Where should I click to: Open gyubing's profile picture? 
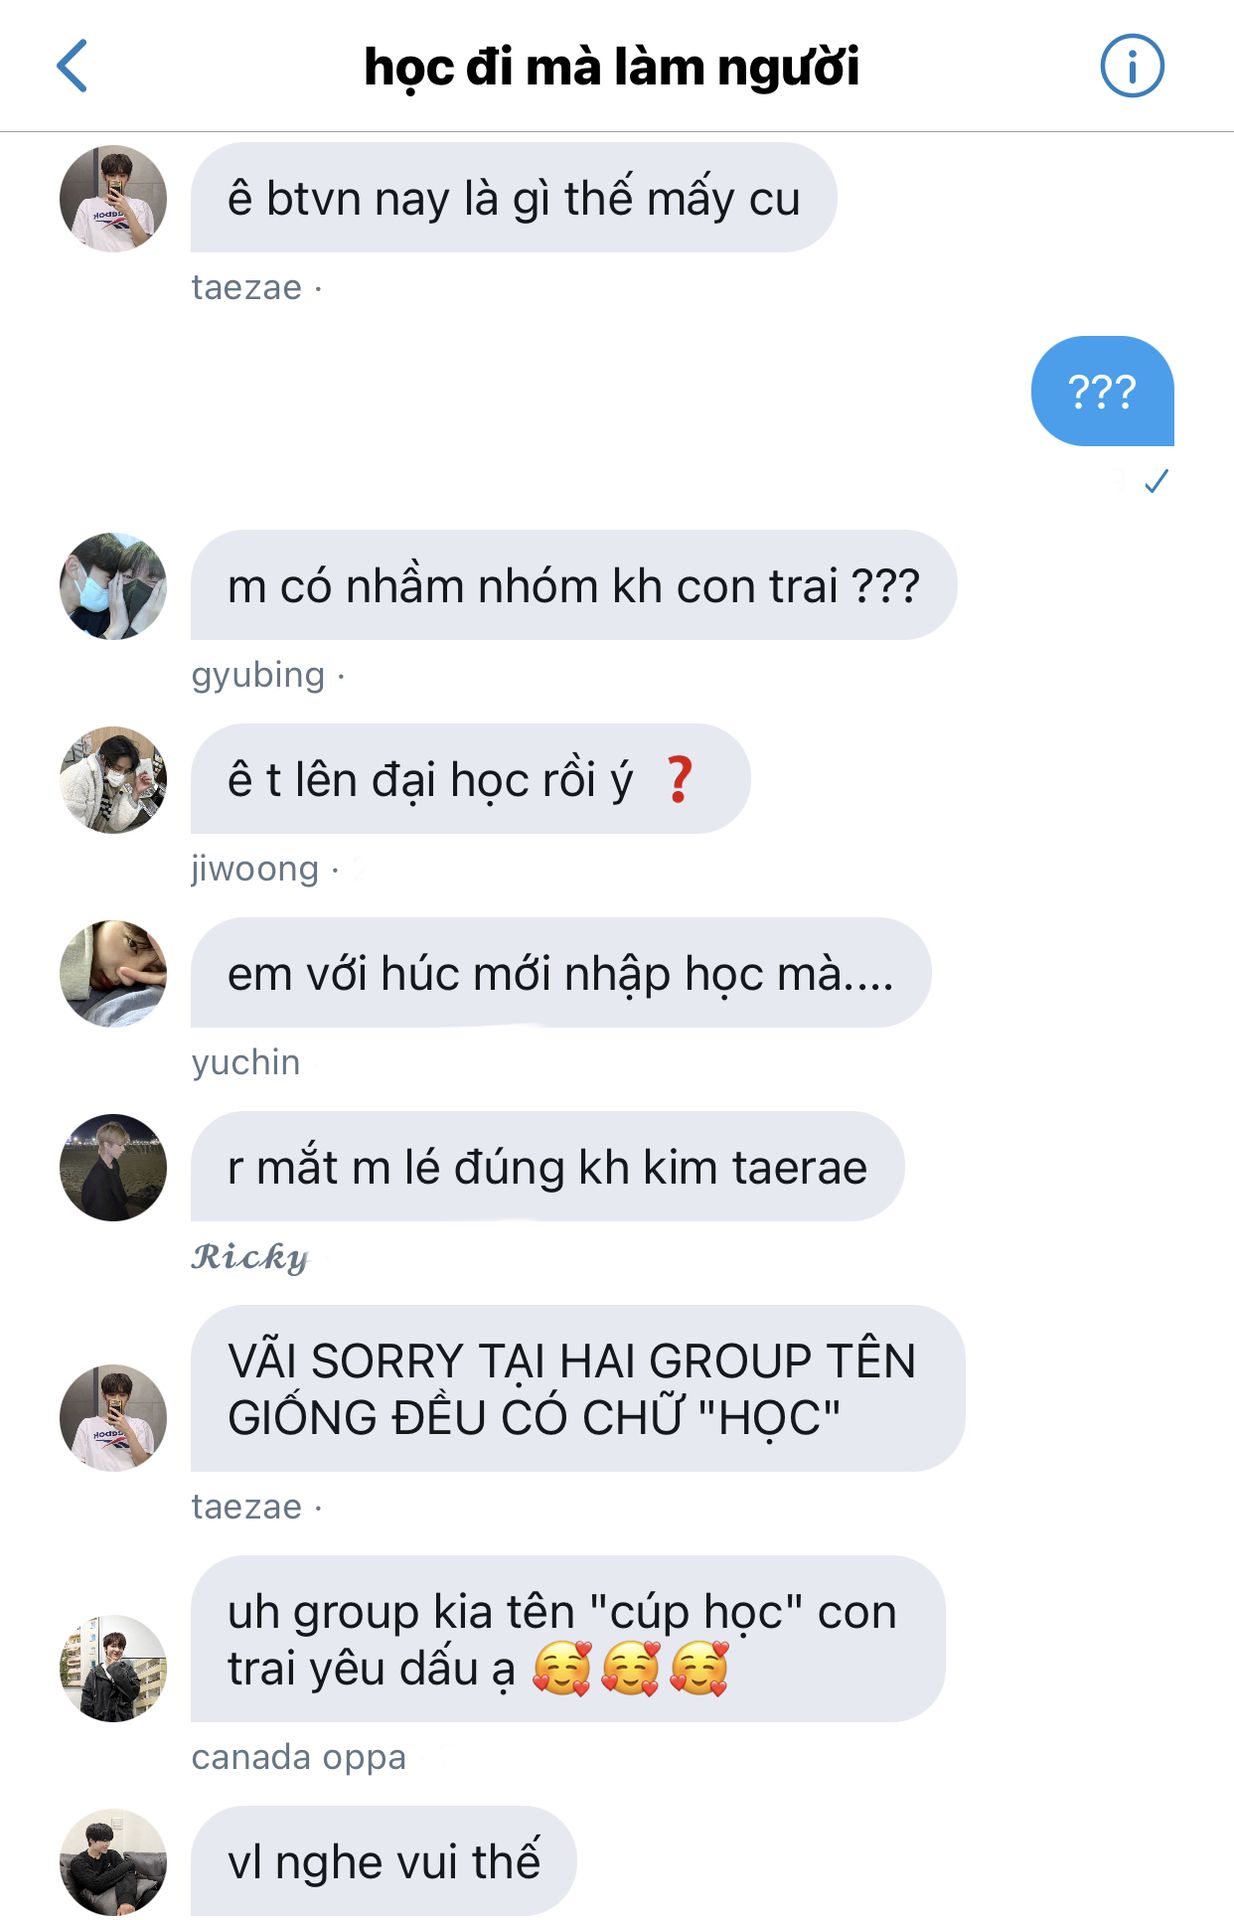click(113, 586)
